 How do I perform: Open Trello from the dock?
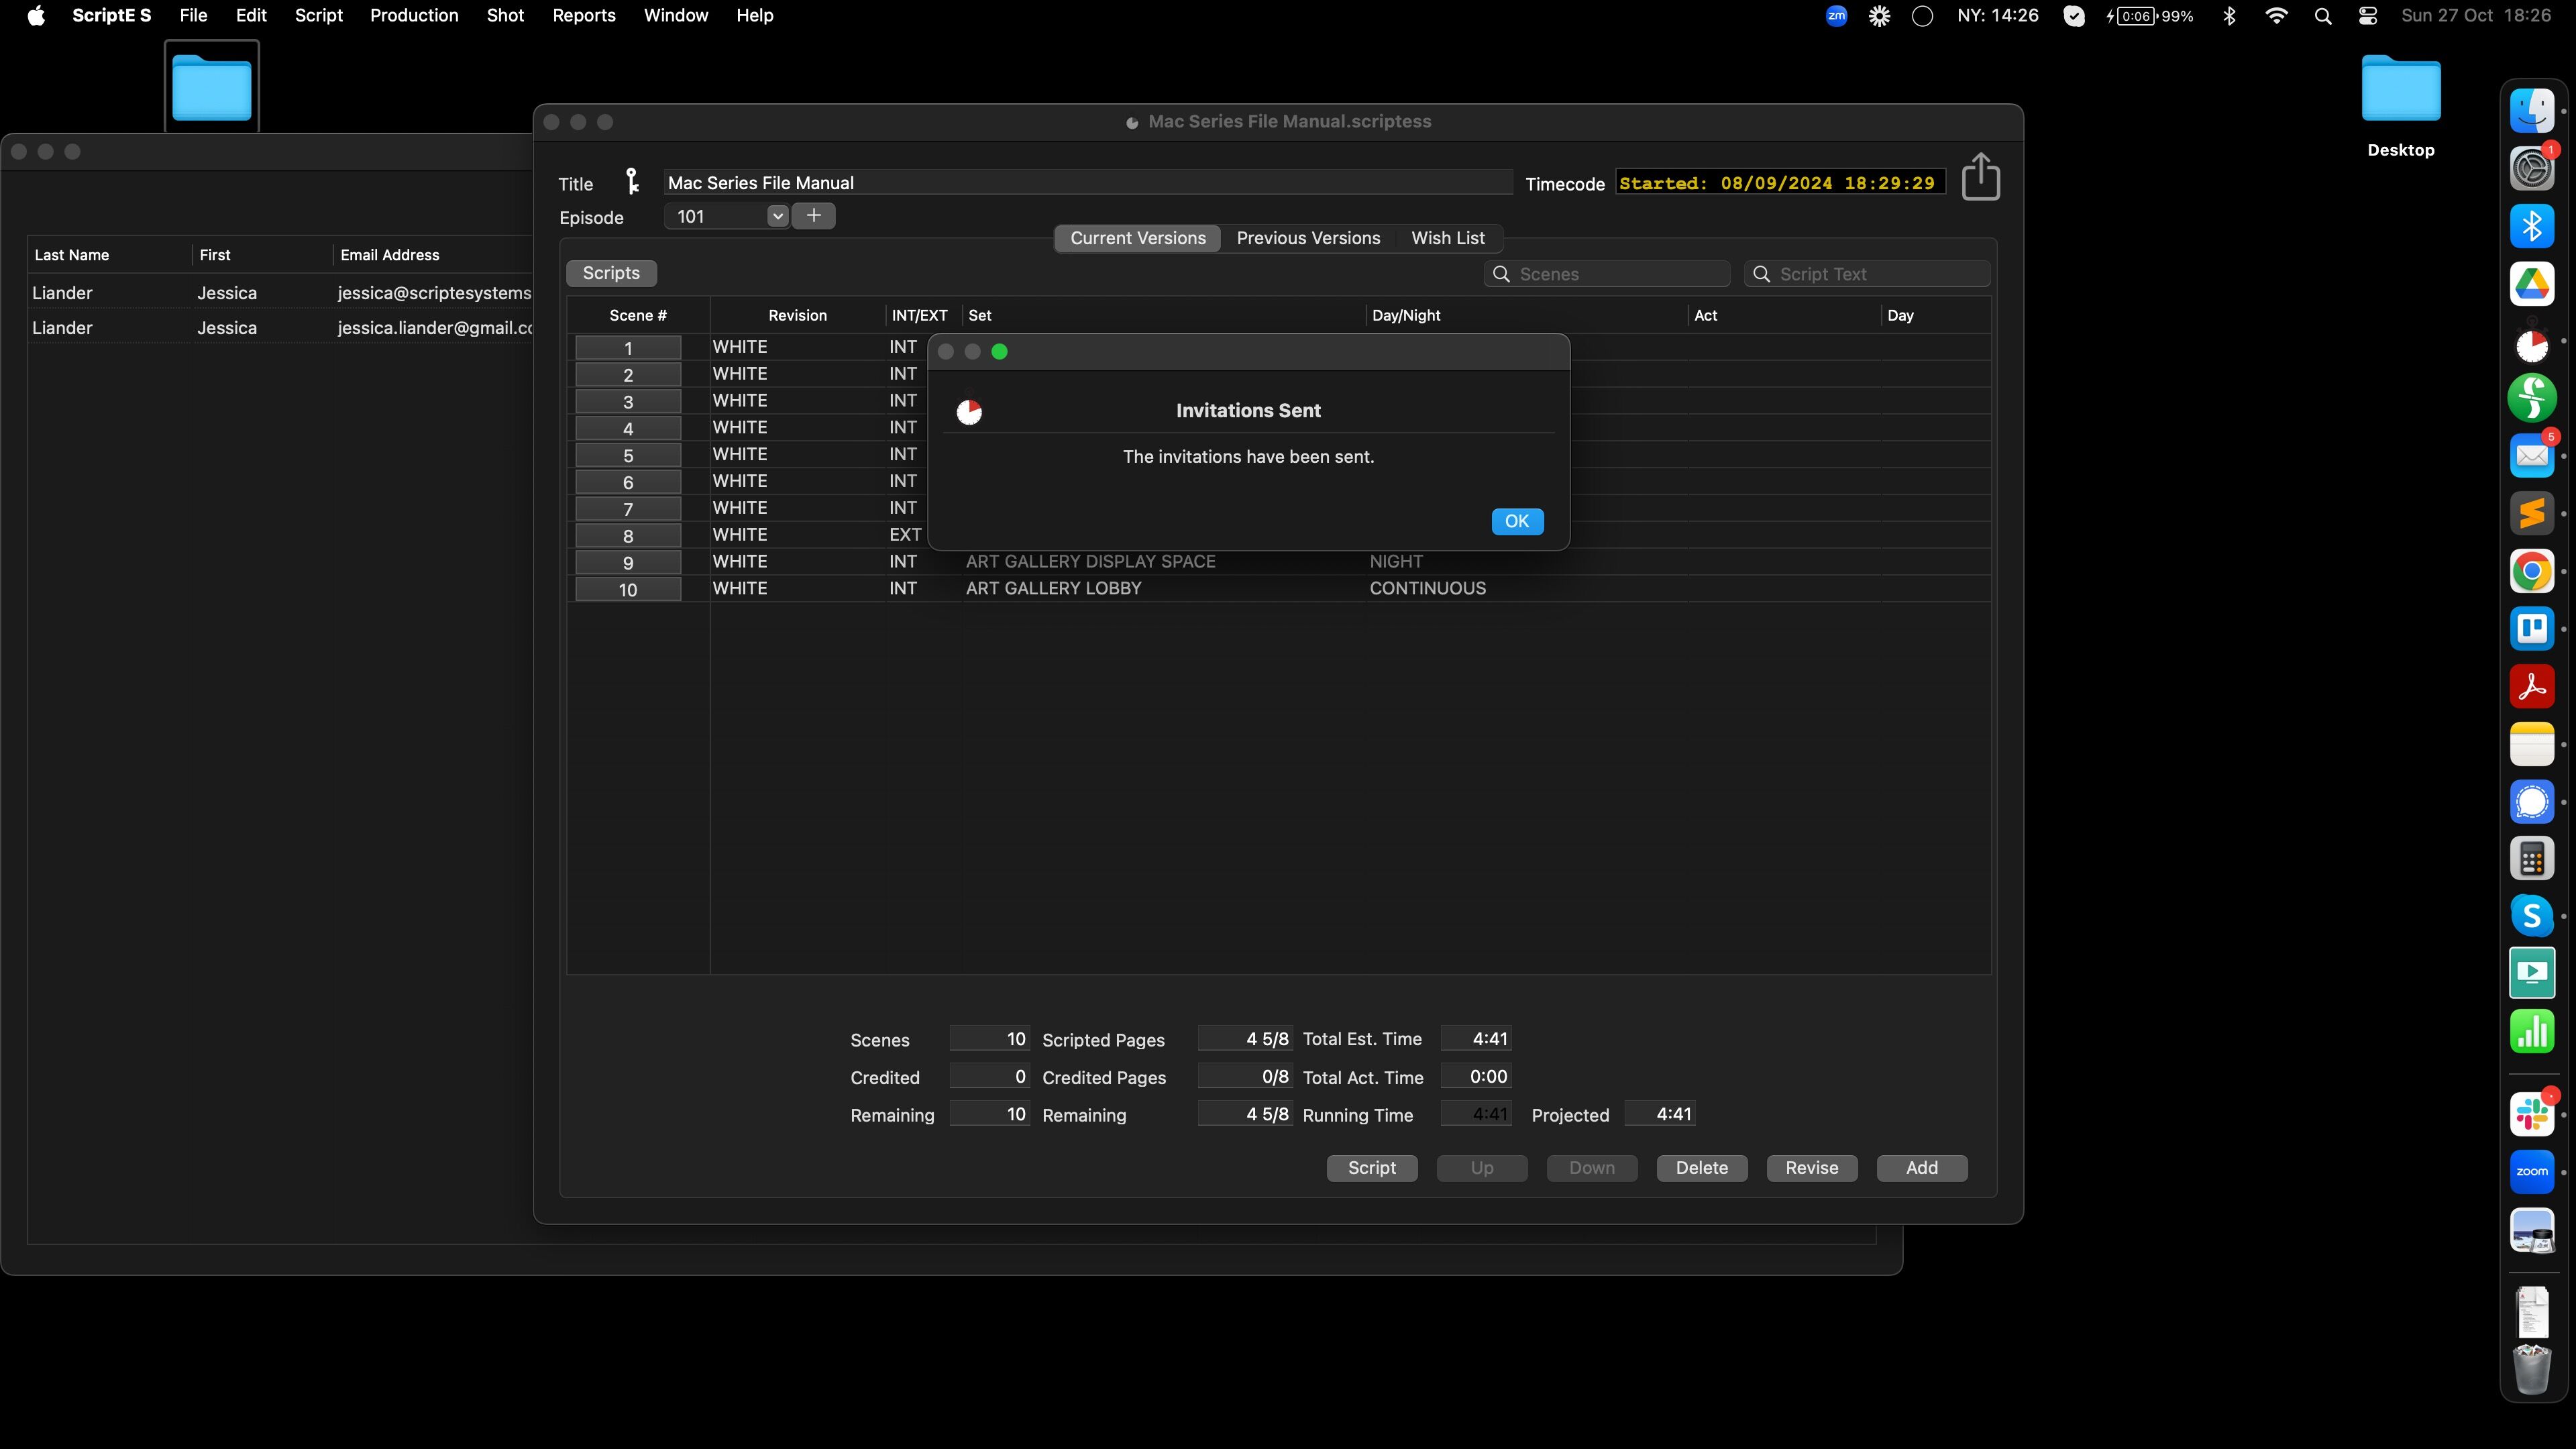coord(2531,629)
